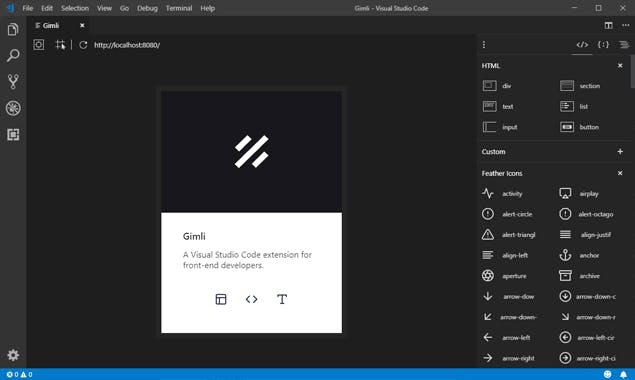Select the button HTML element
This screenshot has height=380, width=635.
[580, 127]
